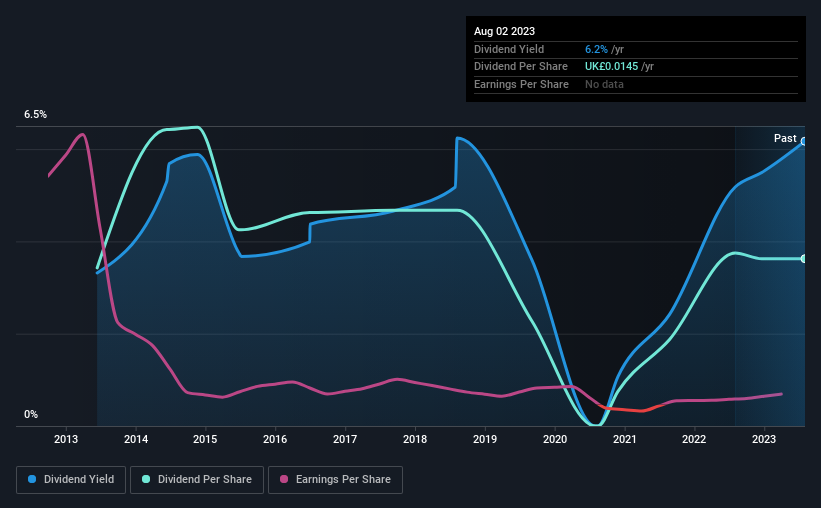Toggle the Dividend Per Share legend button
The width and height of the screenshot is (821, 508).
point(197,480)
